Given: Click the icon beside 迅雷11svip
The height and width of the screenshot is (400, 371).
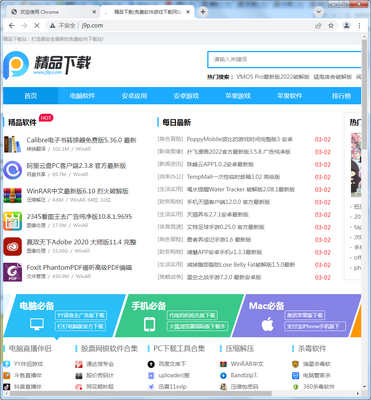Looking at the screenshot, I should [x=151, y=387].
